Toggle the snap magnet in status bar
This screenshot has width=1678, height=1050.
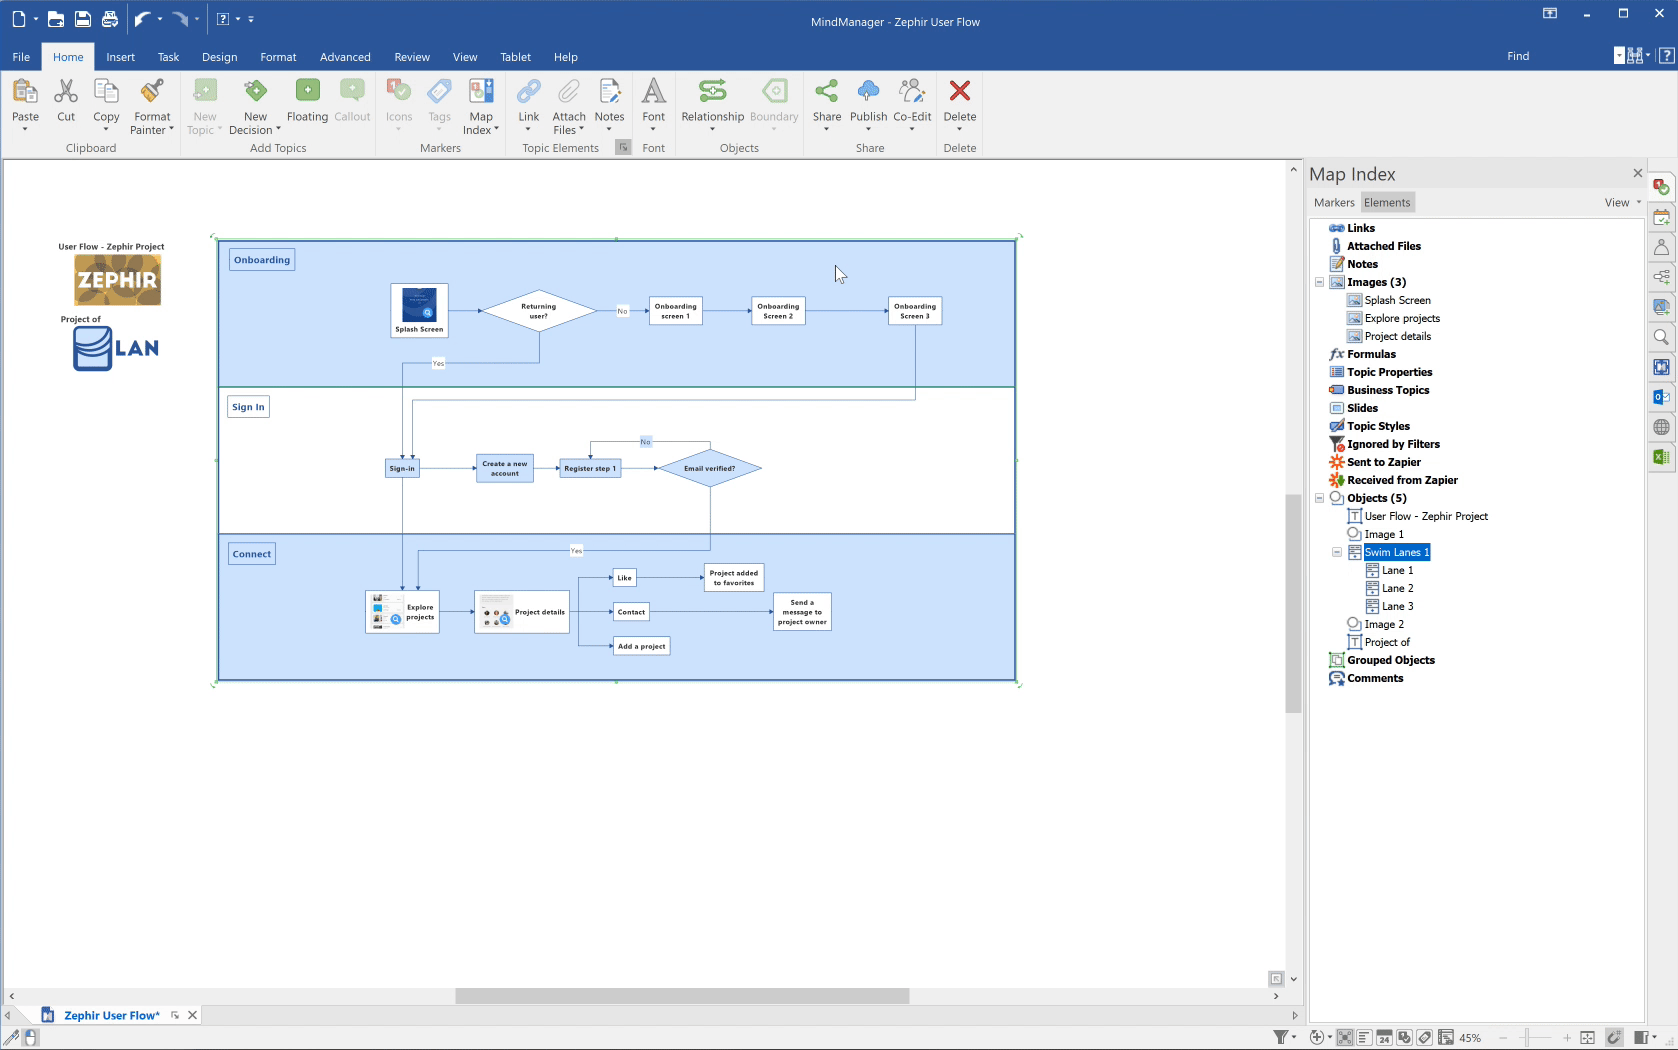pyautogui.click(x=1613, y=1038)
